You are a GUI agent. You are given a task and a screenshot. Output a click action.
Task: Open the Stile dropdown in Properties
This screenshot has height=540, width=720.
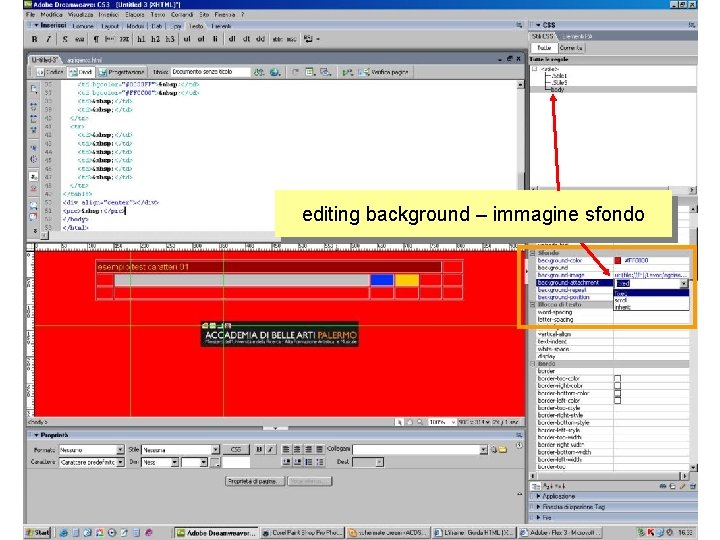(215, 450)
